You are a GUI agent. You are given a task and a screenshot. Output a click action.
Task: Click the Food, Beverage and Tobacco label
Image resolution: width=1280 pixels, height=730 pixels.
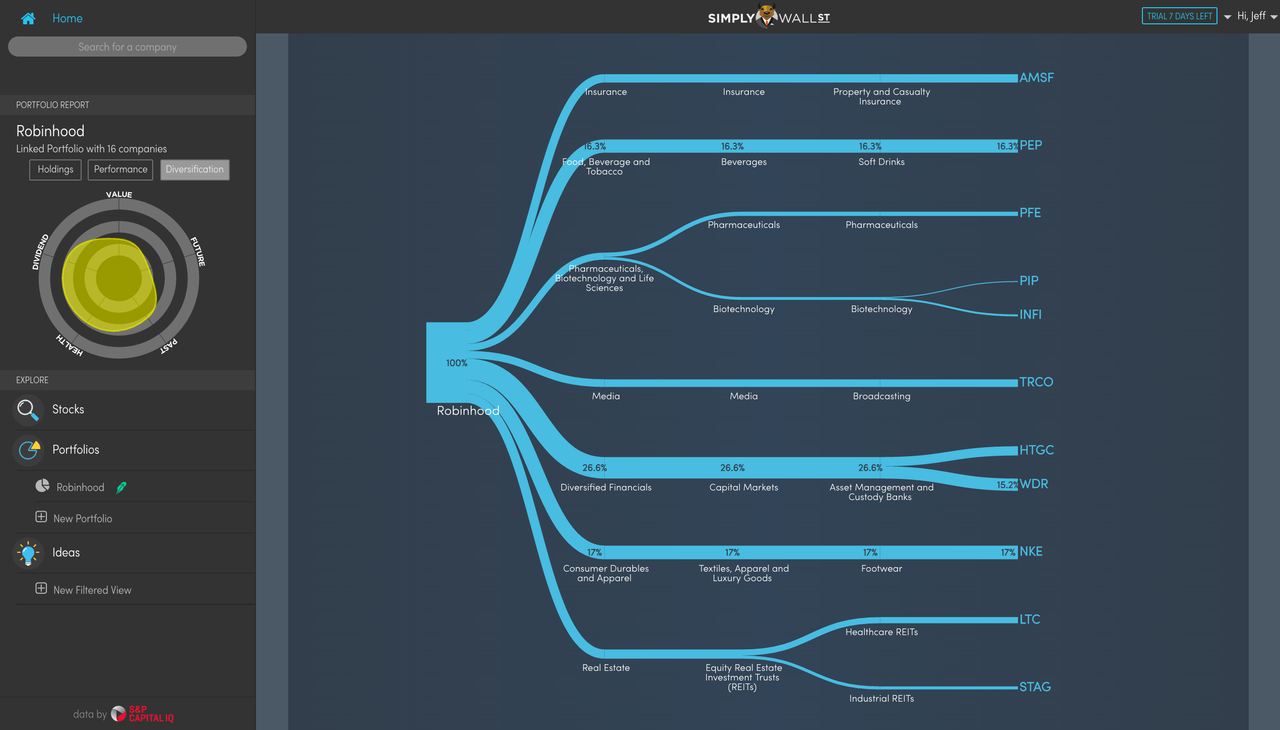point(606,167)
